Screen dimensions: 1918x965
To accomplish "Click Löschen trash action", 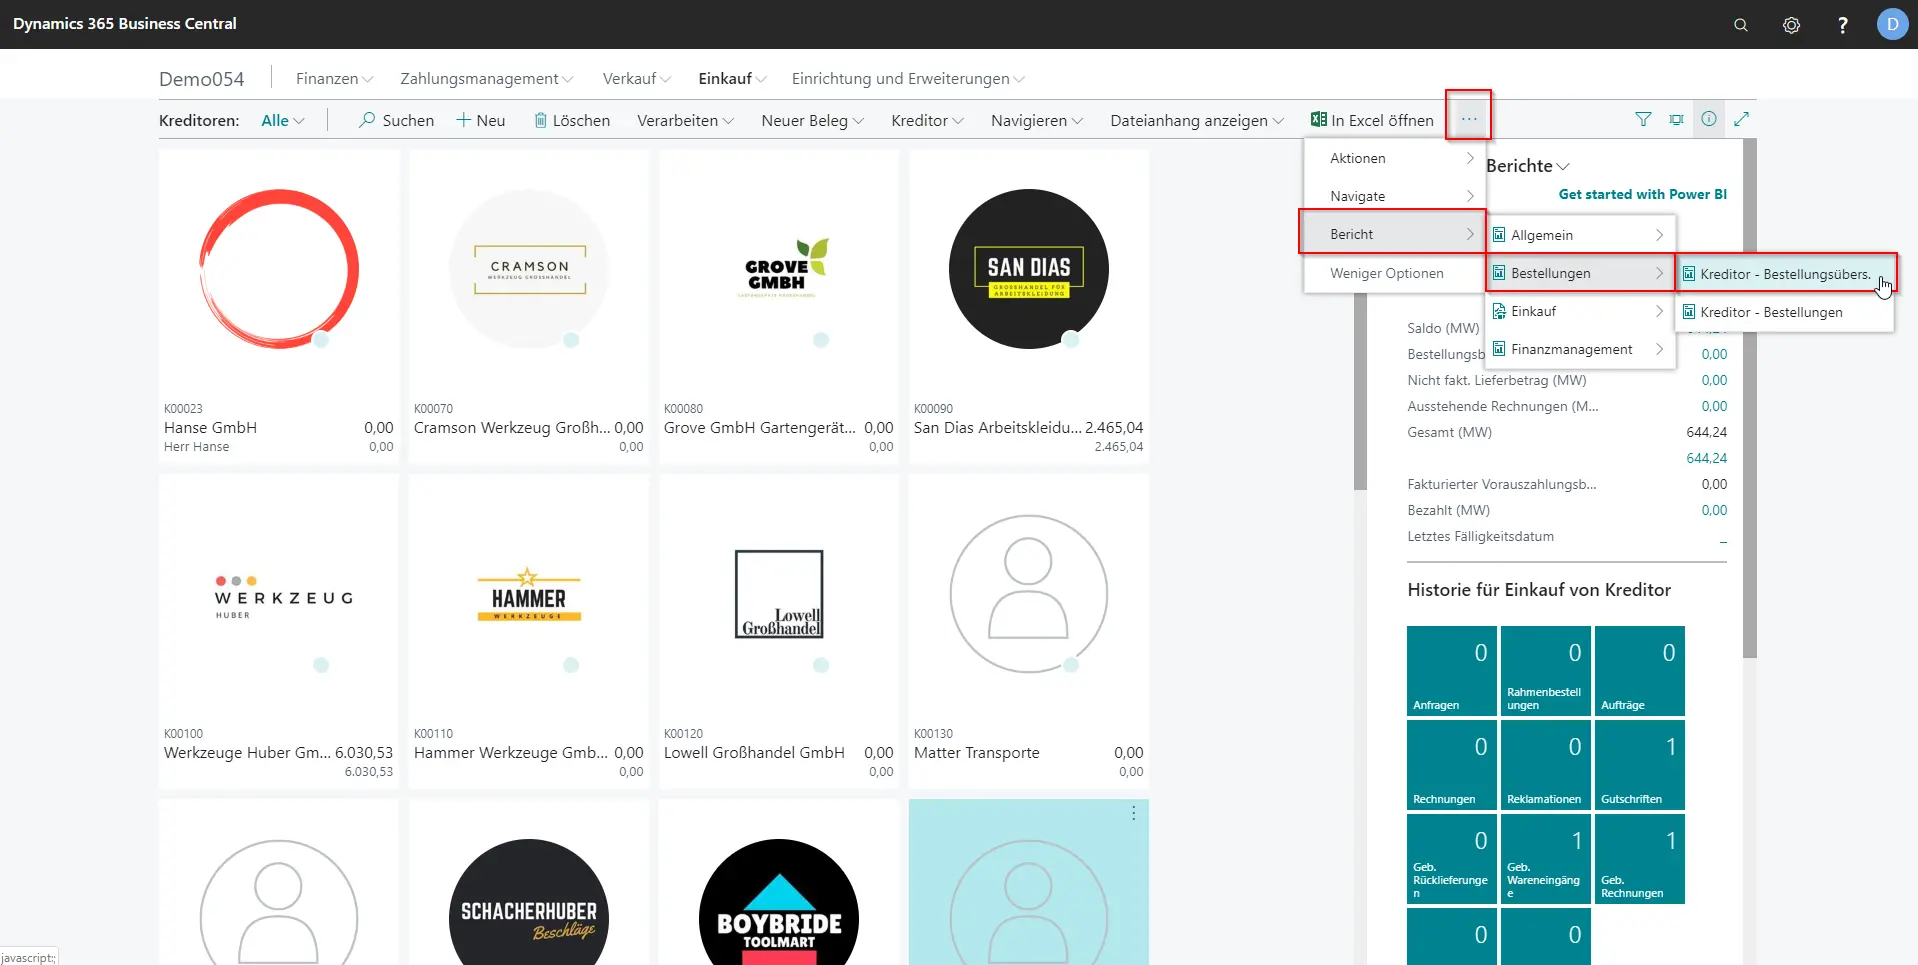I will coord(571,120).
